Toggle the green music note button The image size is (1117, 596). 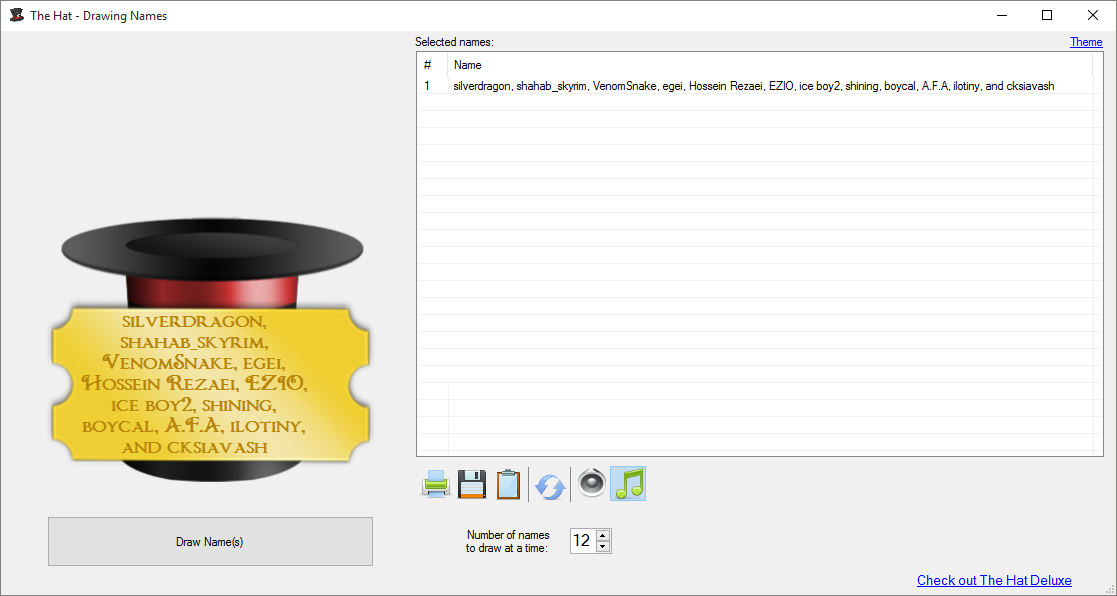tap(628, 484)
